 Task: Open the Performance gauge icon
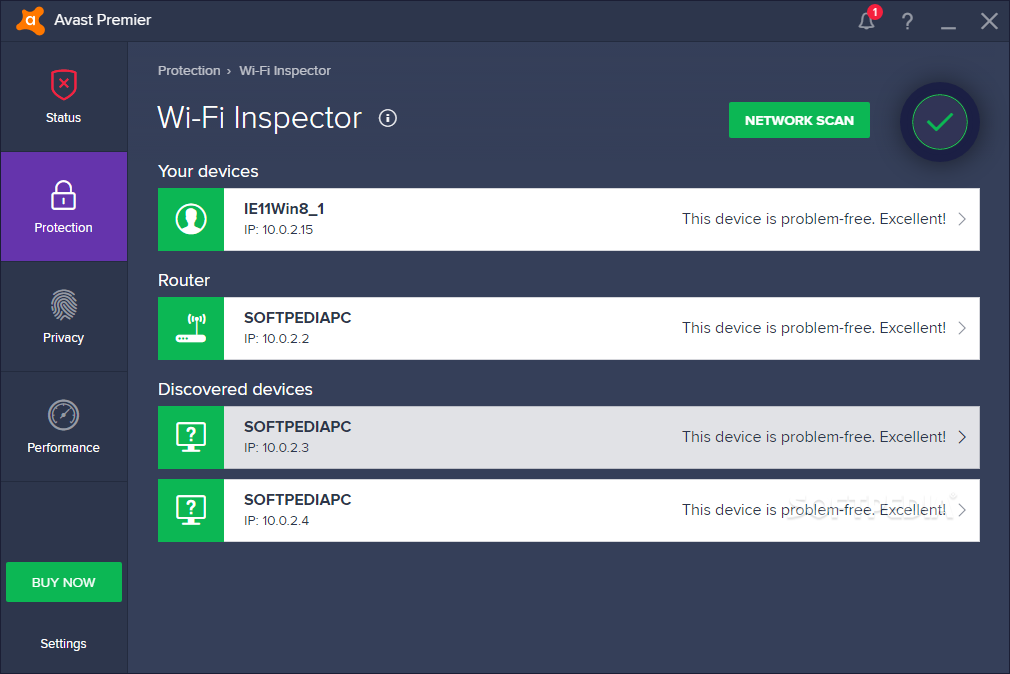coord(63,415)
